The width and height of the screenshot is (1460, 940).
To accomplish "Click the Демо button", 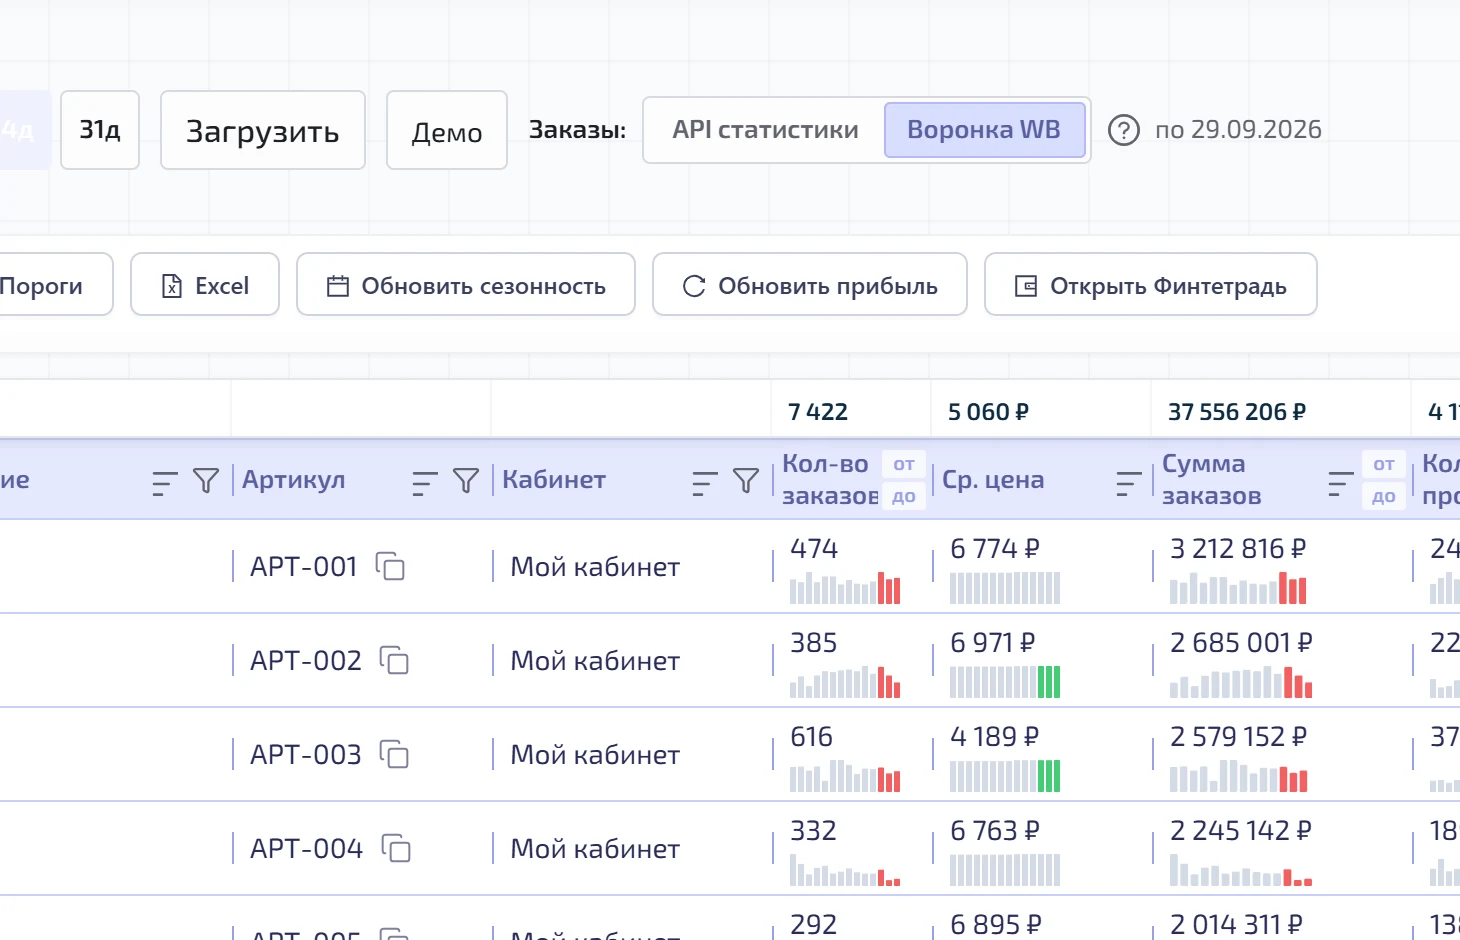I will 447,130.
